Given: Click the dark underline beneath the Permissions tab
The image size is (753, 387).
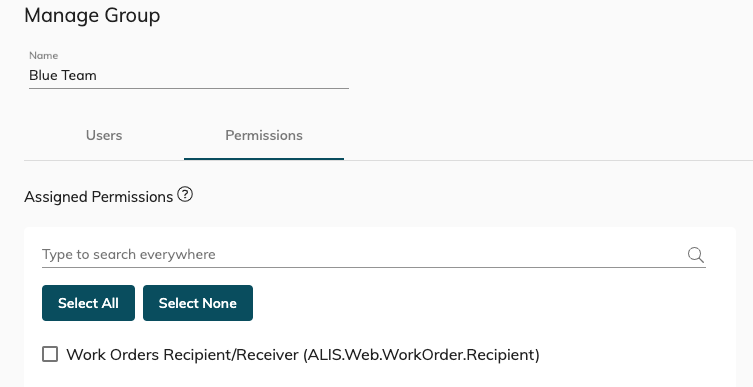Looking at the screenshot, I should click(264, 159).
